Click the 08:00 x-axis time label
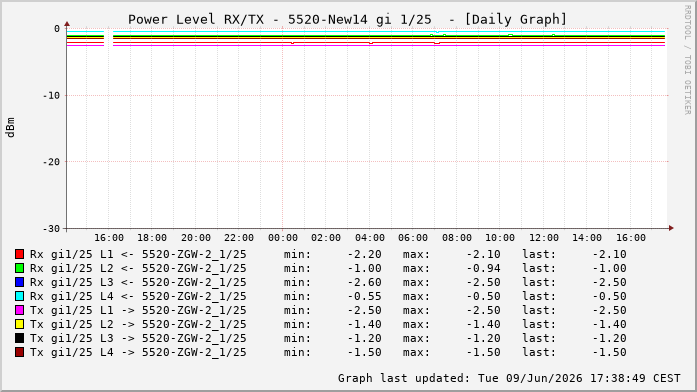 click(x=457, y=238)
